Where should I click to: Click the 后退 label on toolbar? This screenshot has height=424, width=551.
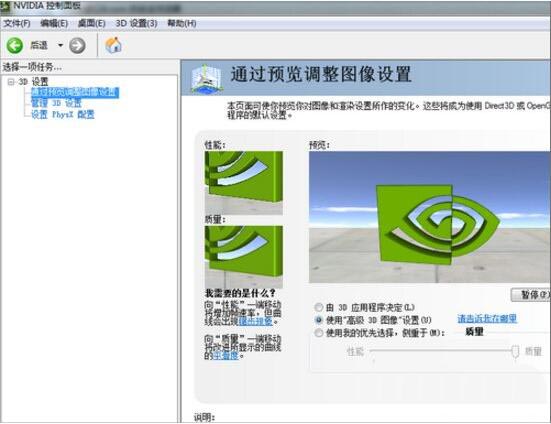39,45
